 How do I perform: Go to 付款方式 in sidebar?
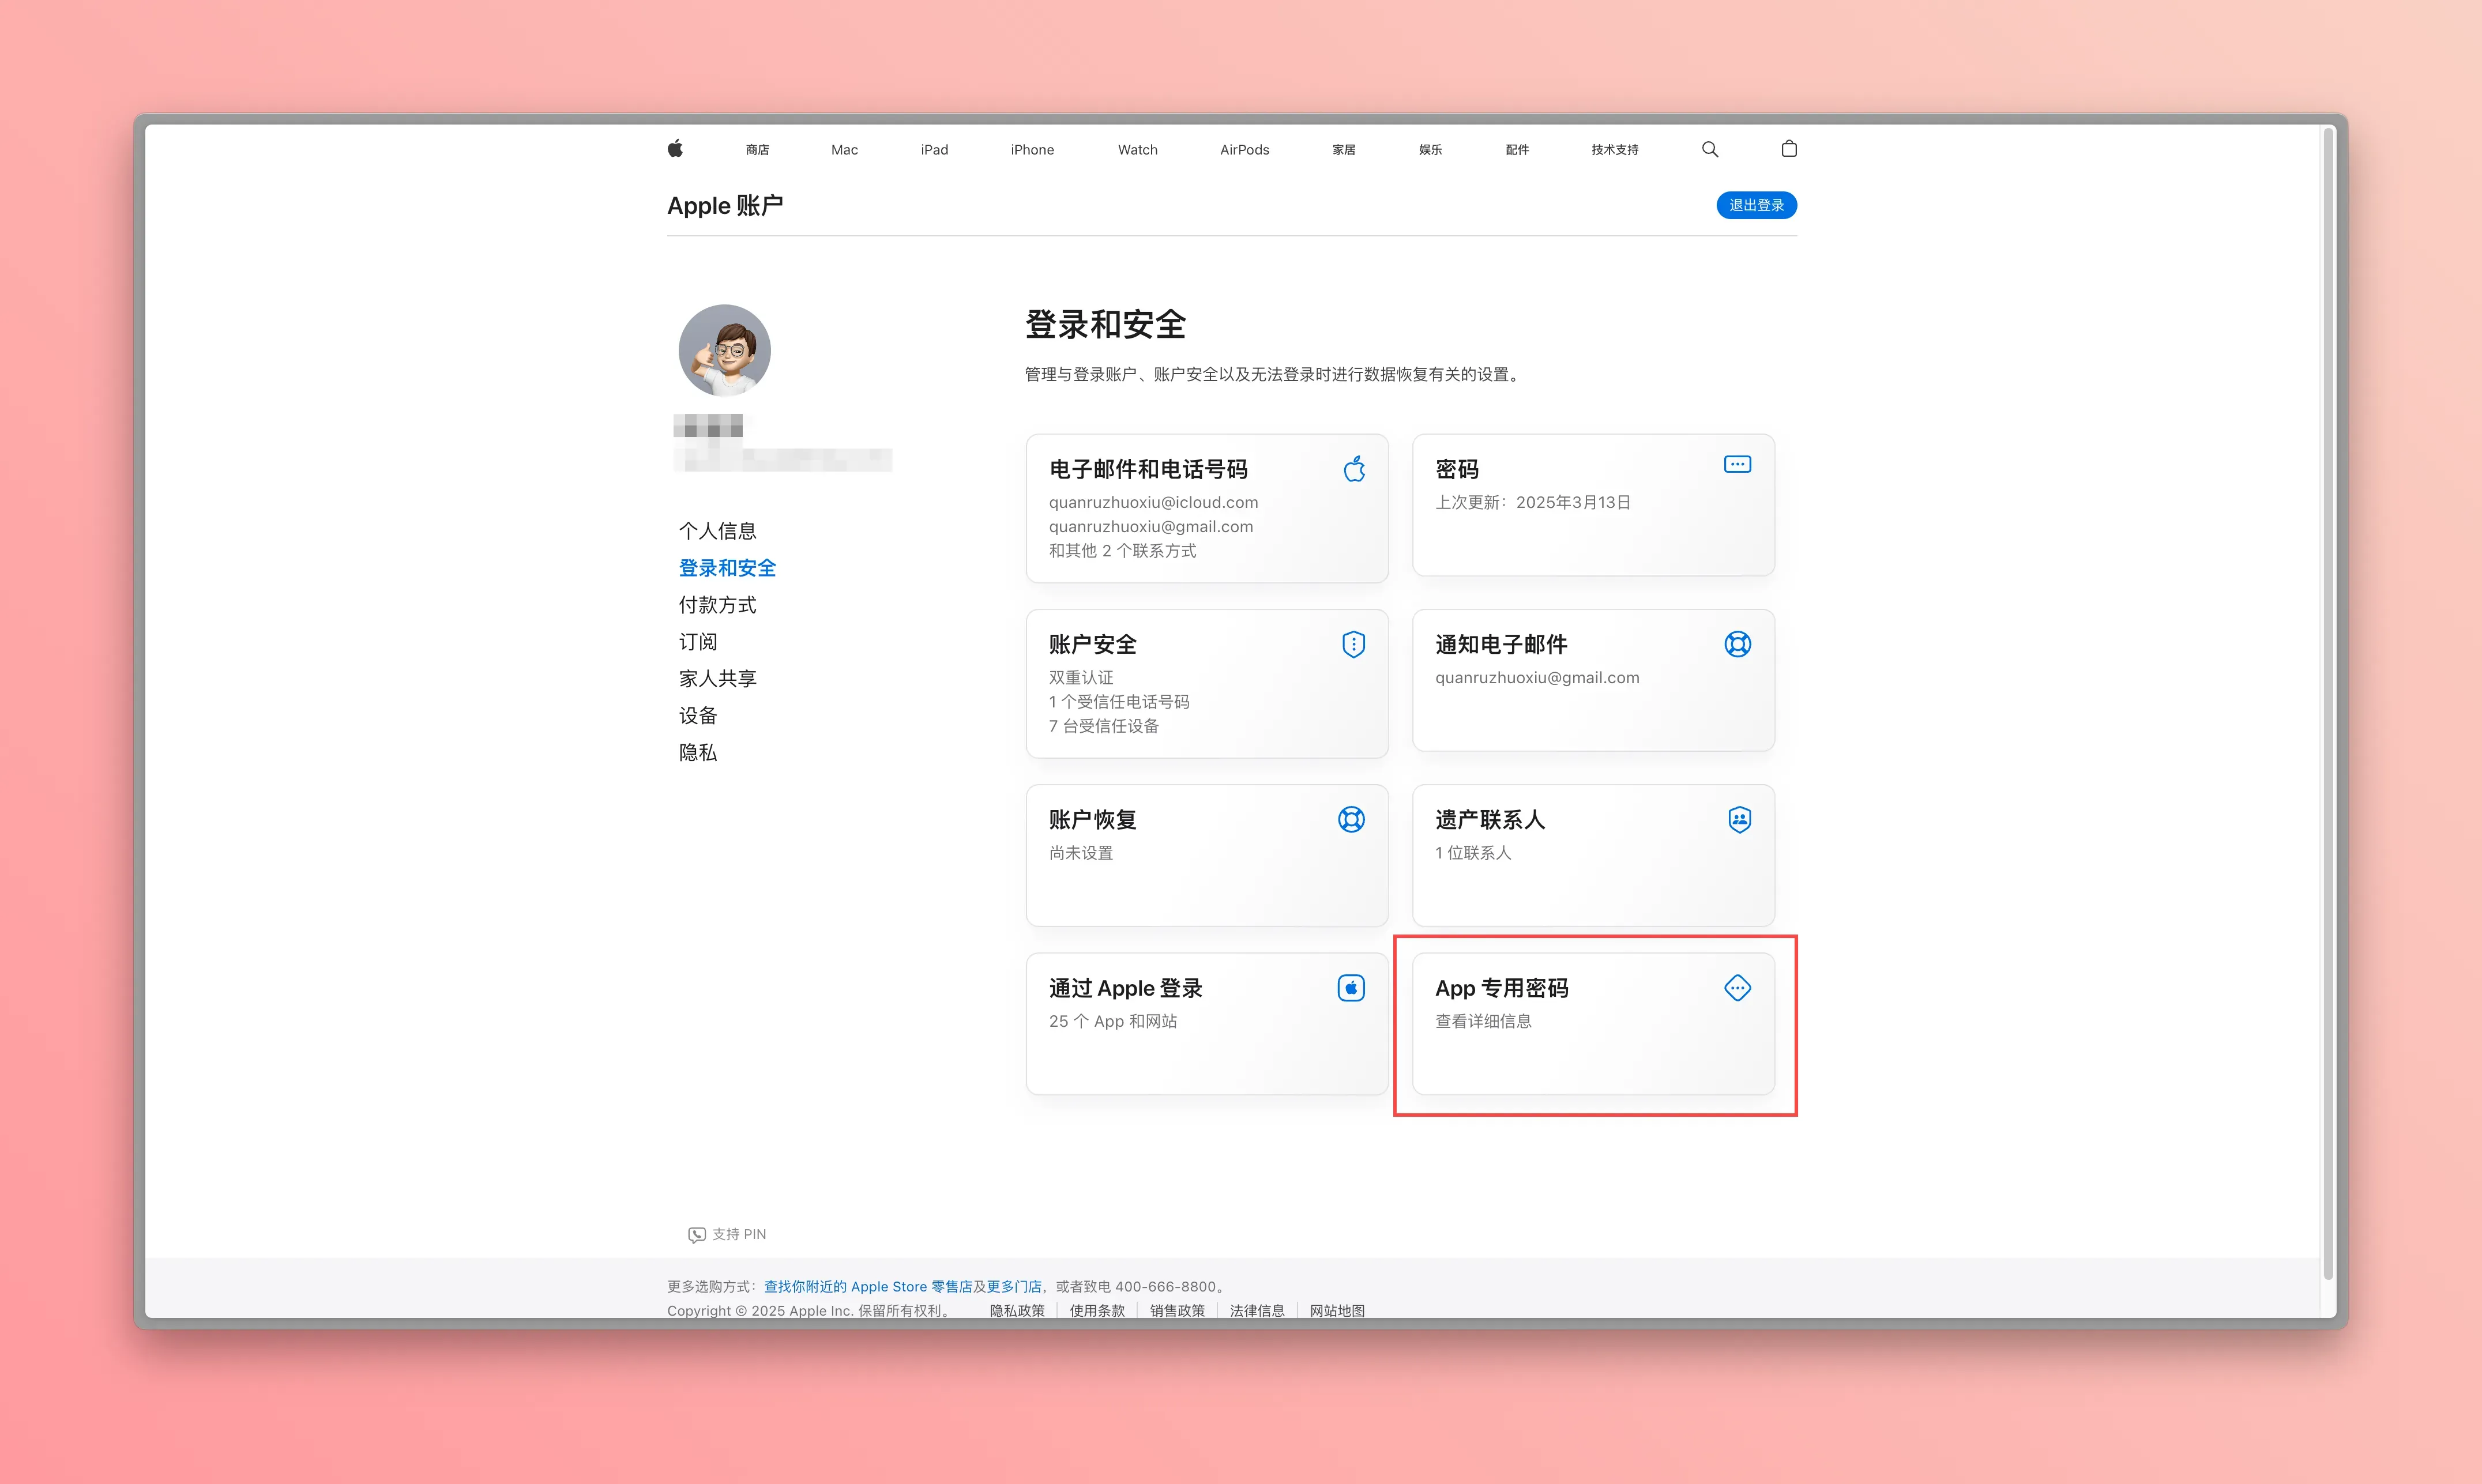click(x=717, y=605)
